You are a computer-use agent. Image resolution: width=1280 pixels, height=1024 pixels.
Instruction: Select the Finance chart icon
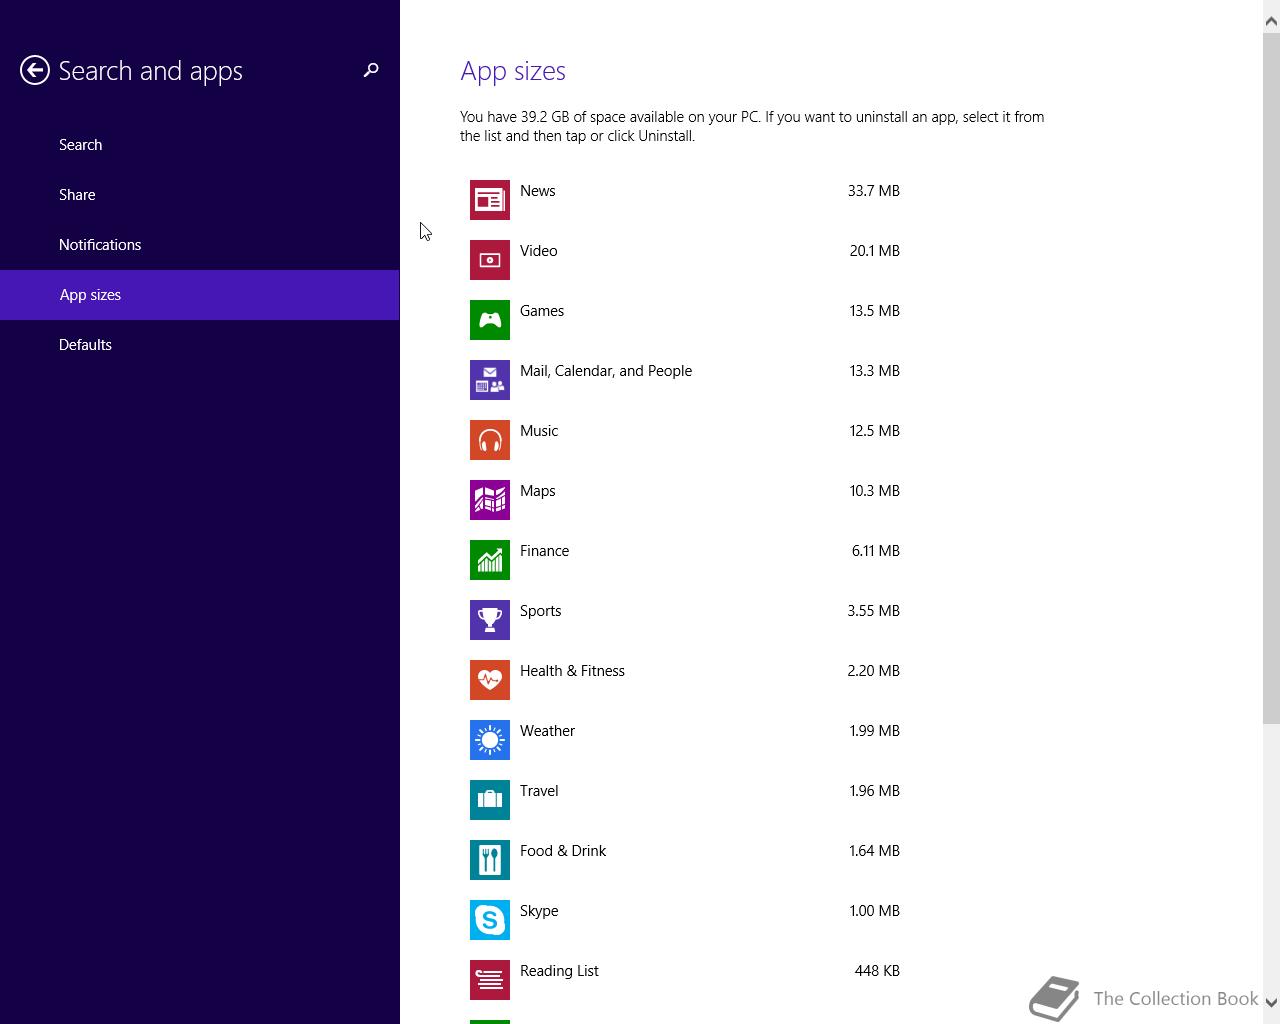[x=490, y=560]
